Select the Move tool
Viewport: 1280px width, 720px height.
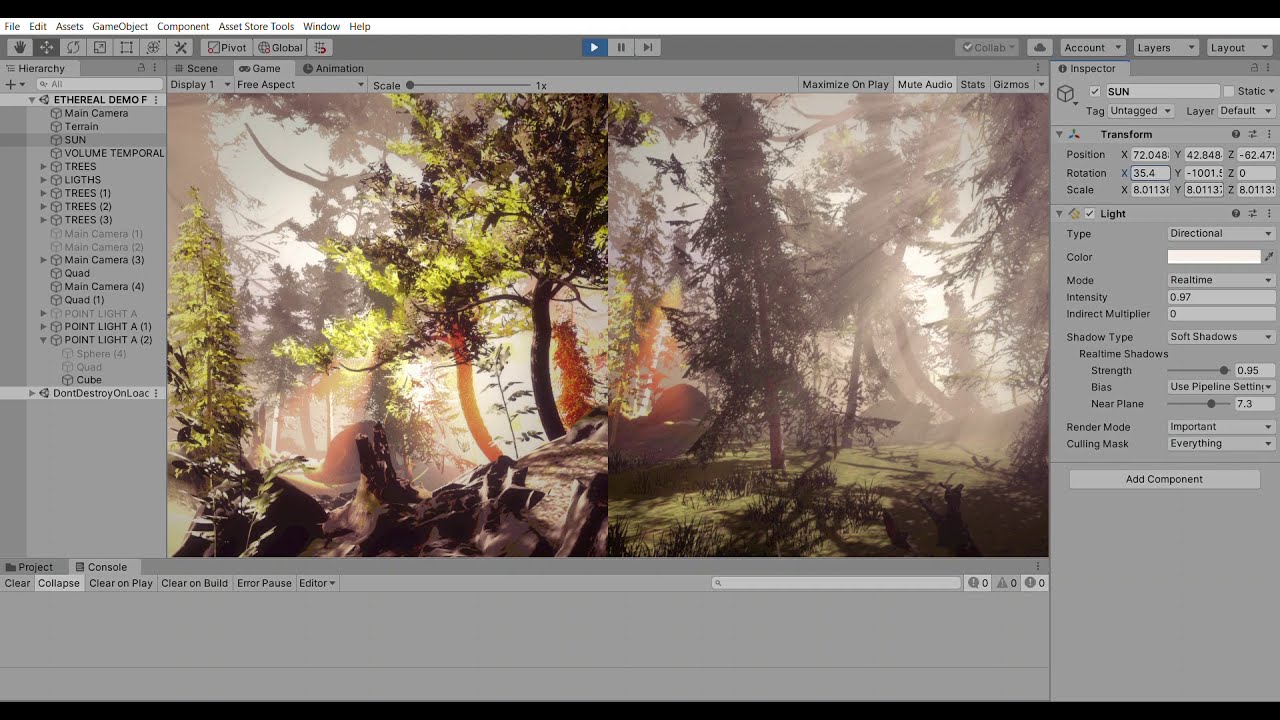pyautogui.click(x=46, y=47)
